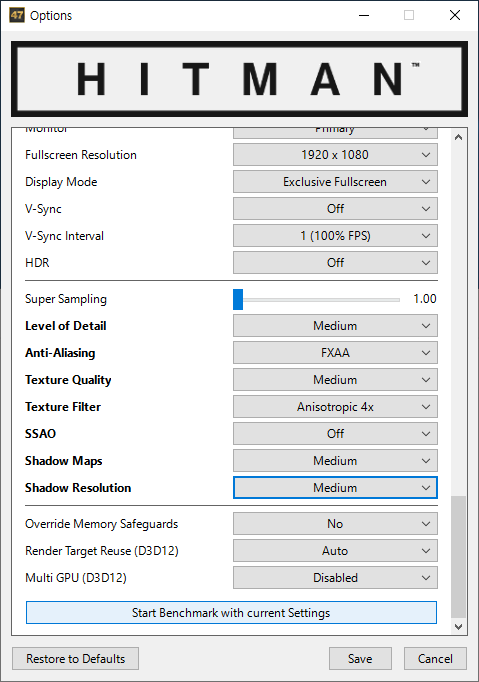The width and height of the screenshot is (479, 682).
Task: Click the HITMAN logo banner
Action: pos(239,79)
